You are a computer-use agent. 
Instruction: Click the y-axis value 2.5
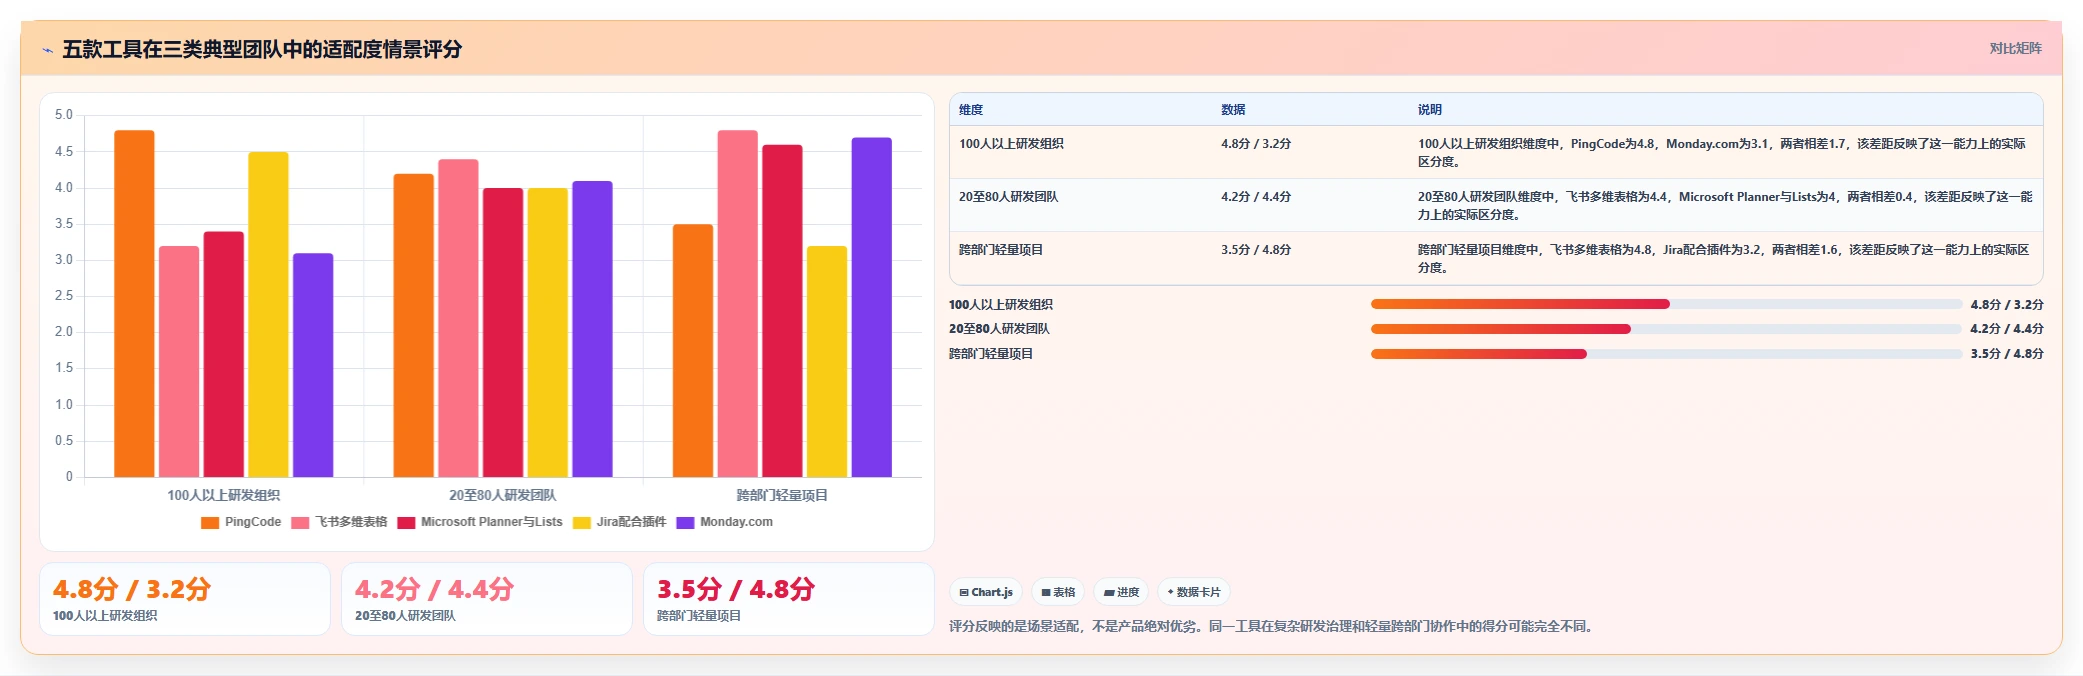click(64, 296)
